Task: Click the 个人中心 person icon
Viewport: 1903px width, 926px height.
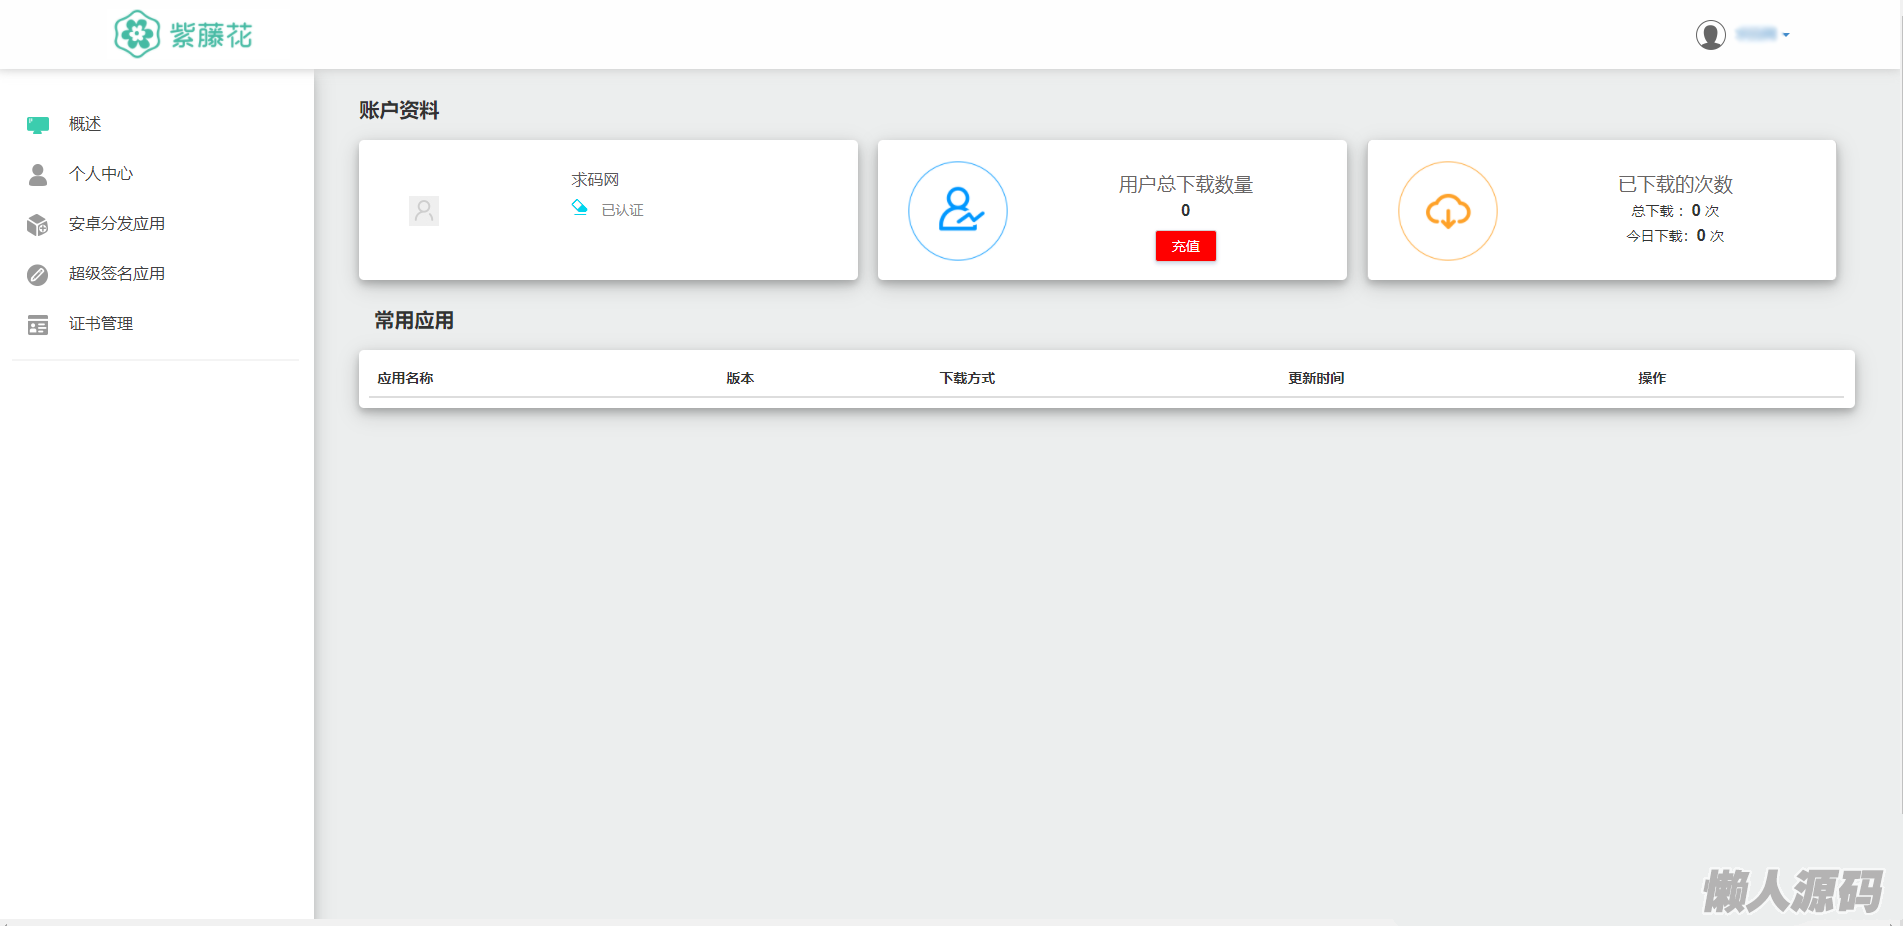Action: (38, 175)
